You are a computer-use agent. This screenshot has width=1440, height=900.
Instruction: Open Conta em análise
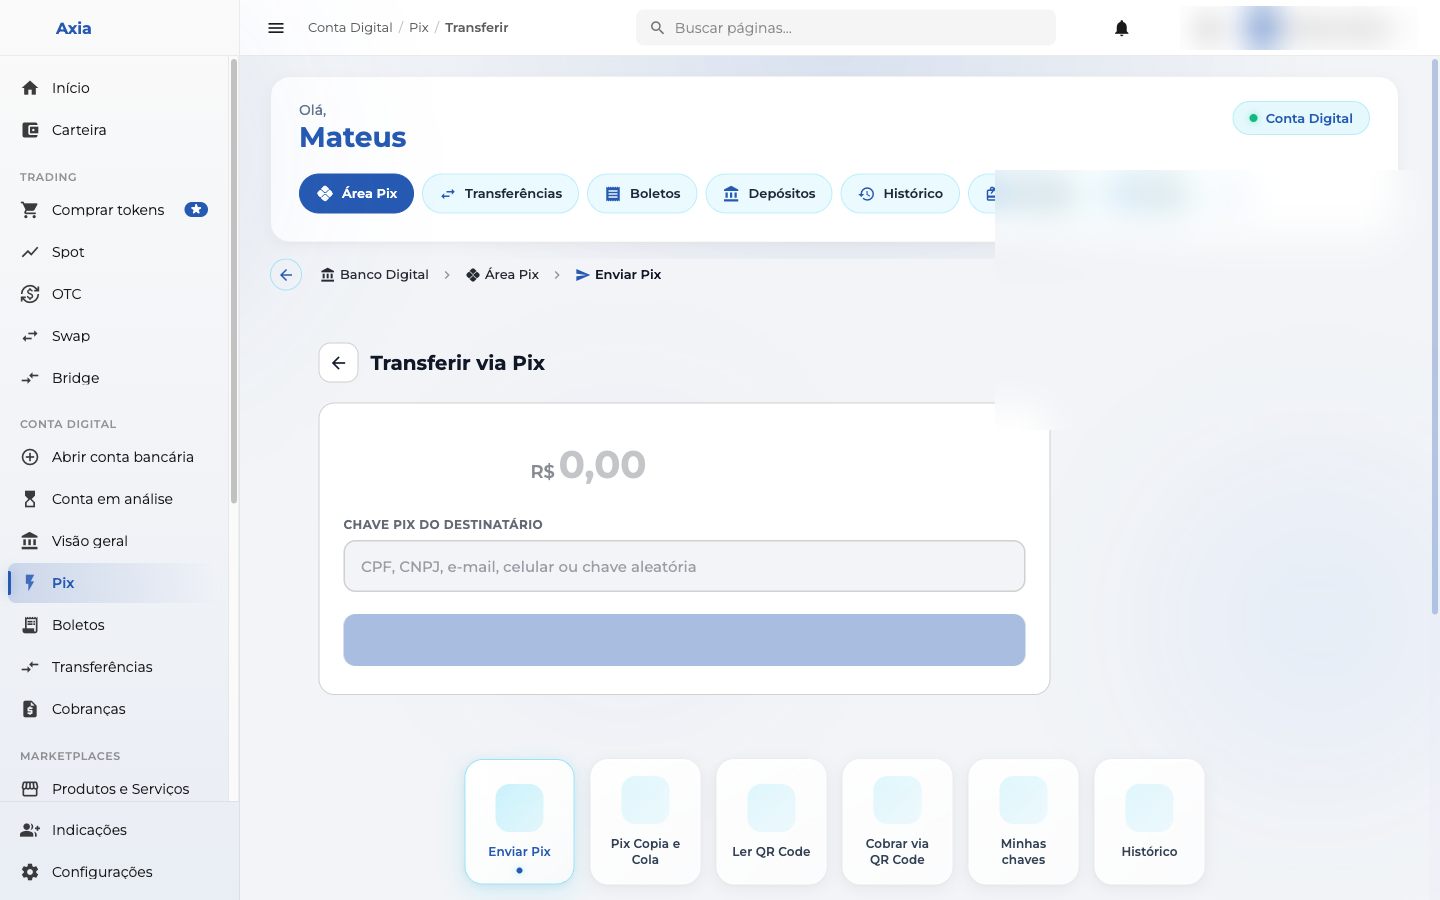(114, 499)
